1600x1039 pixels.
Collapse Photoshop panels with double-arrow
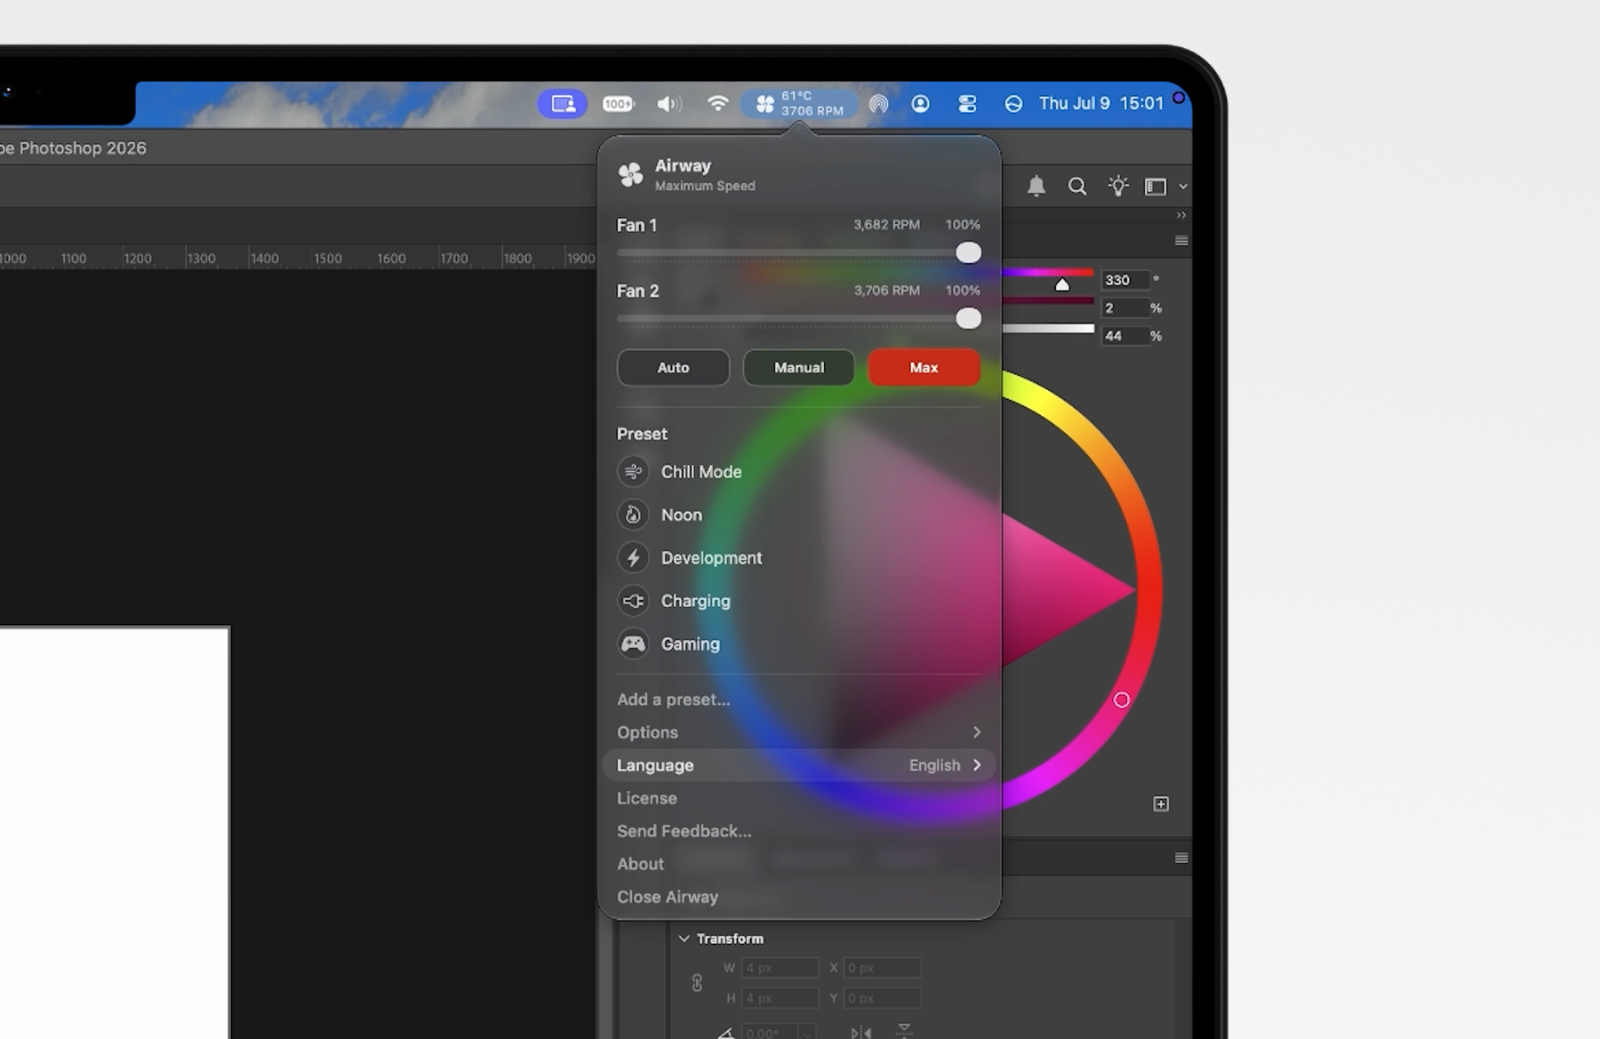pyautogui.click(x=1181, y=215)
